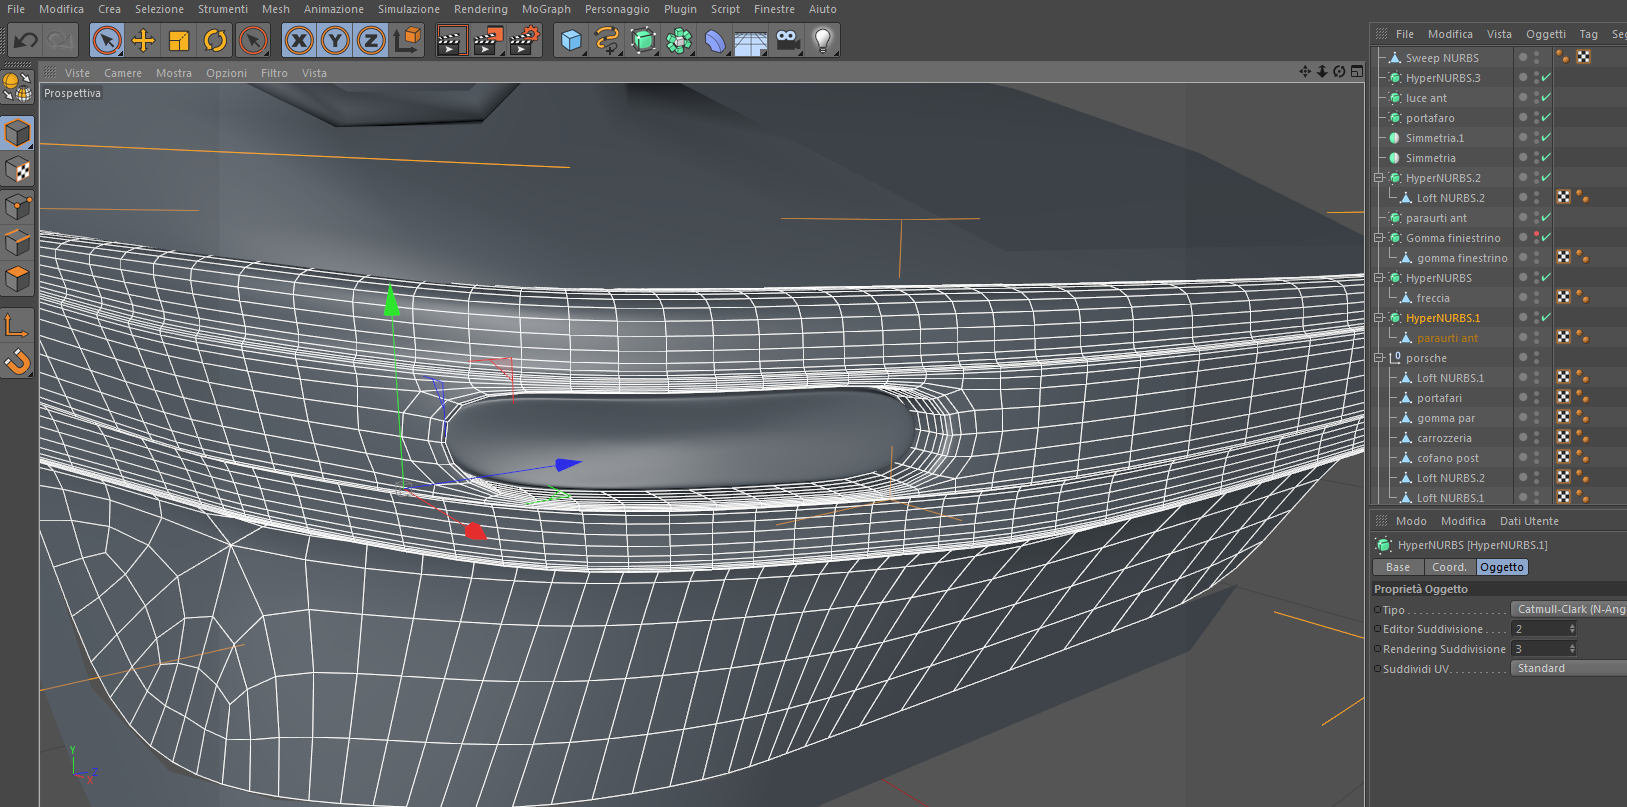This screenshot has height=807, width=1627.
Task: Toggle visibility dots for Gomma finiestrino
Action: pos(1536,237)
